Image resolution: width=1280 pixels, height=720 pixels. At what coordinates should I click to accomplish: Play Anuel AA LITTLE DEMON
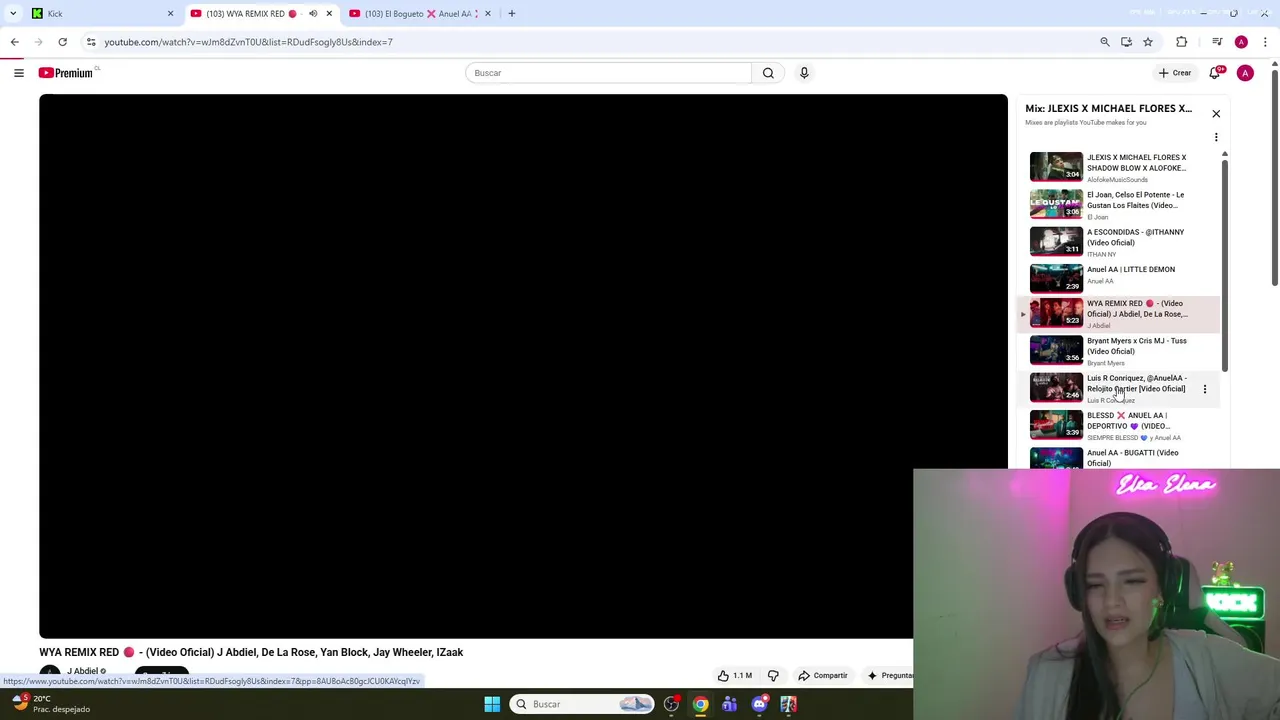click(1118, 277)
